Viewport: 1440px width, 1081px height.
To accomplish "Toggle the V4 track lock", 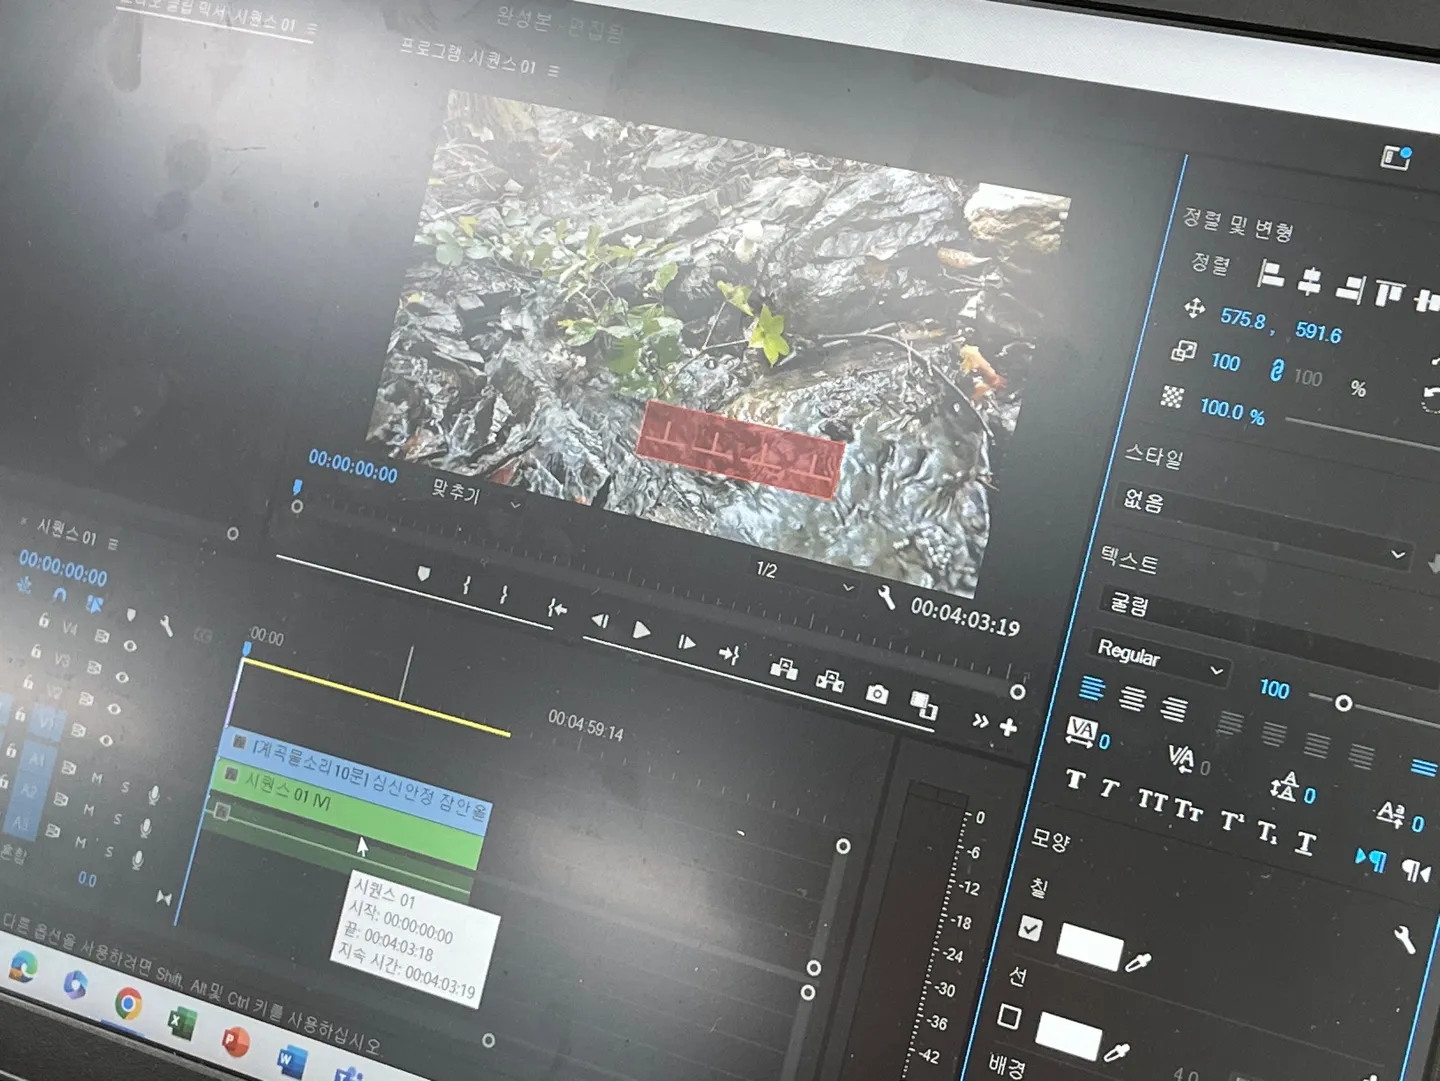I will pyautogui.click(x=43, y=621).
